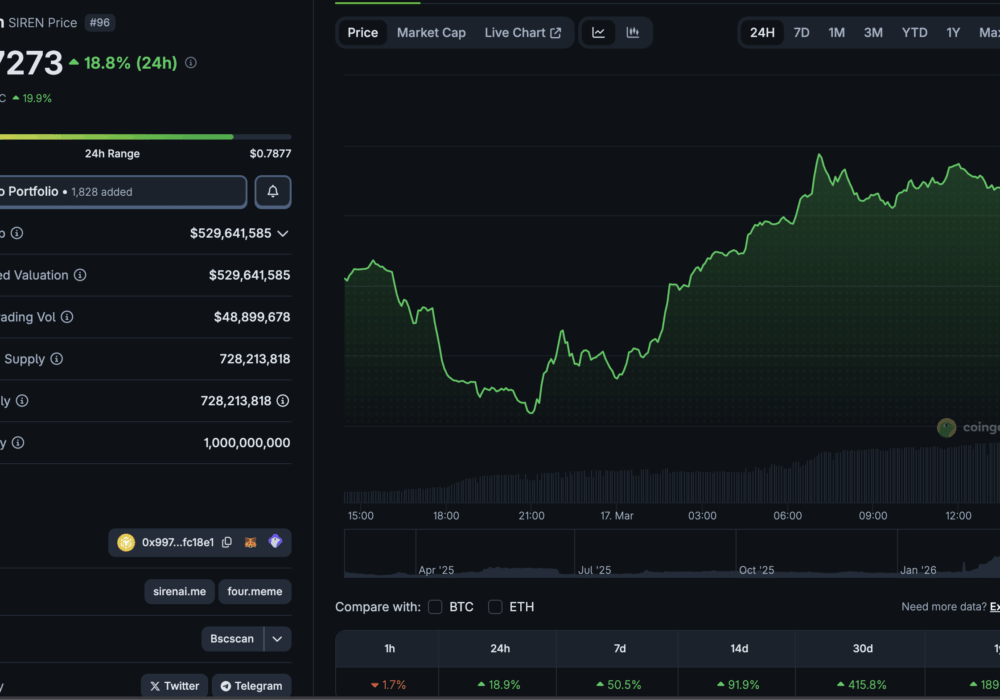This screenshot has height=700, width=1000.
Task: Click info icon next to Trading Vol
Action: 67,317
